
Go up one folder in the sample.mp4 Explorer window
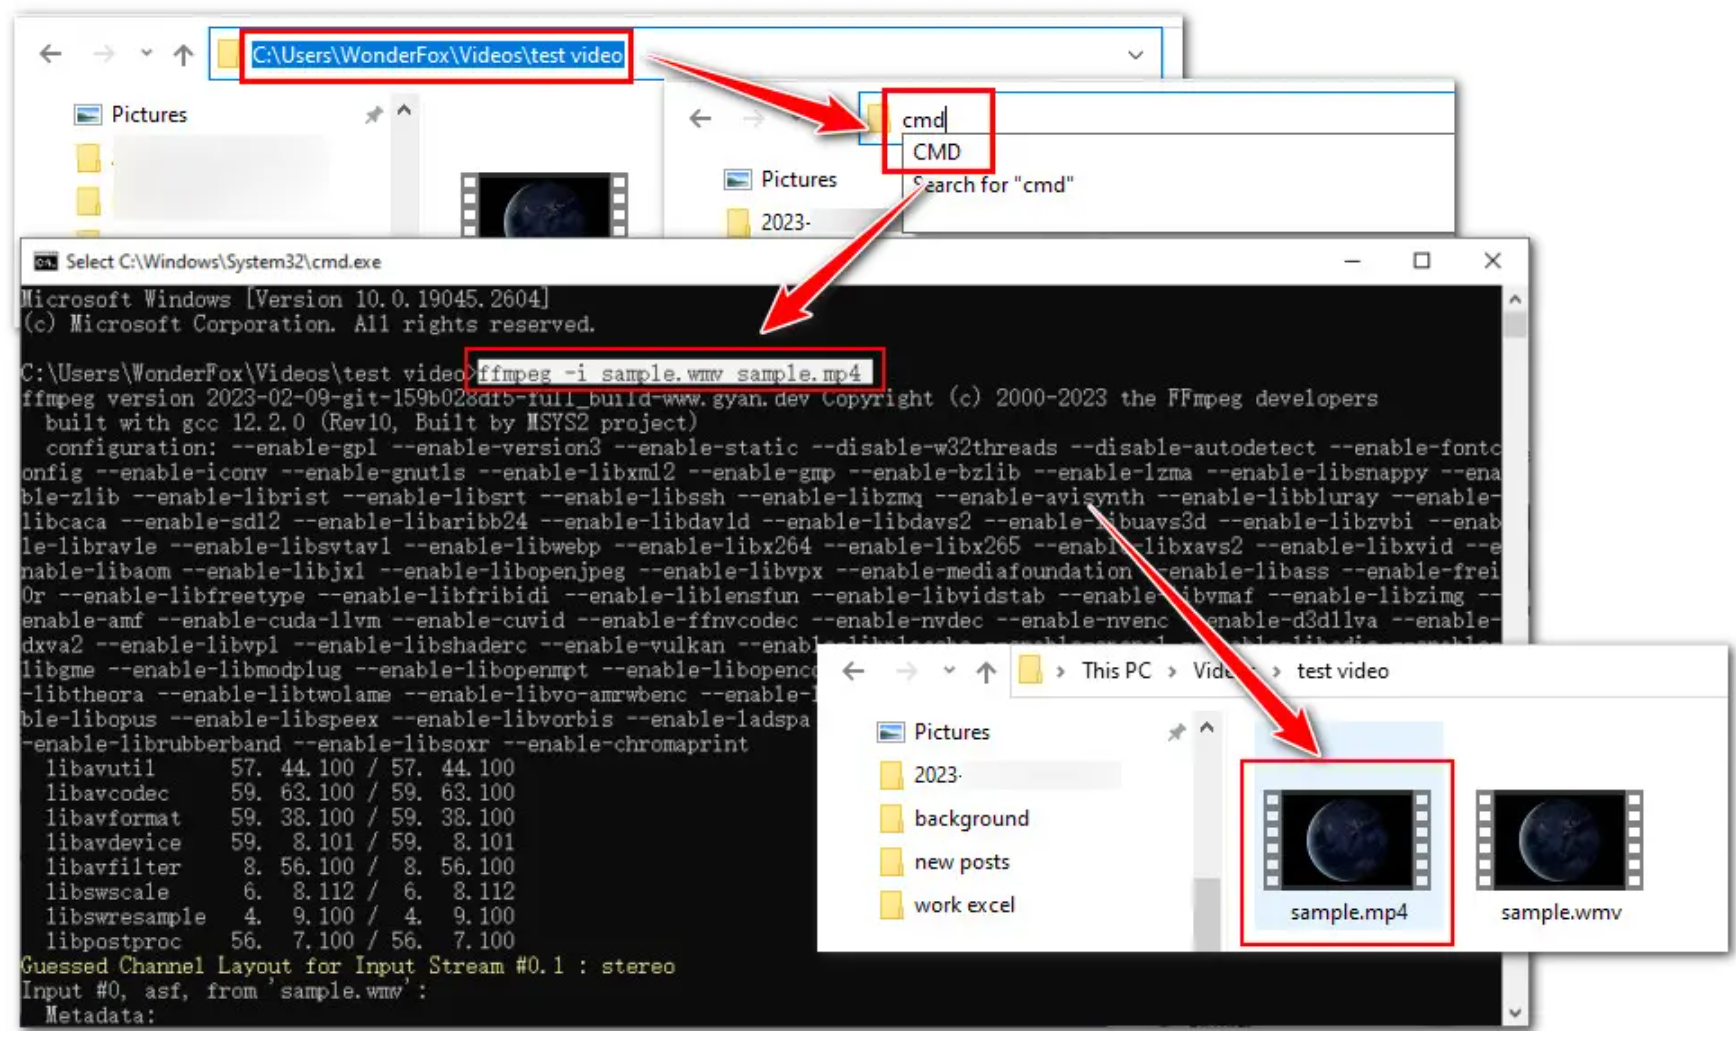tap(986, 671)
